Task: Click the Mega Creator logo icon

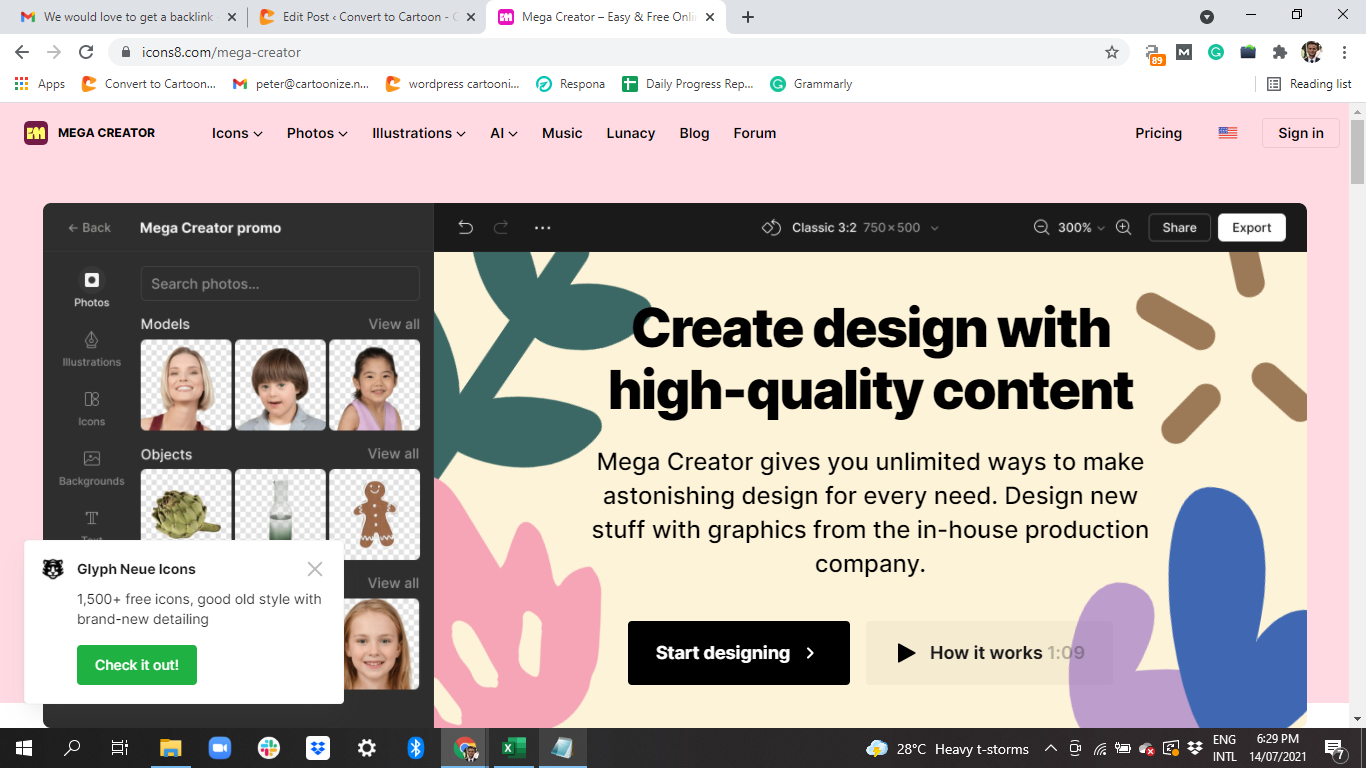Action: [36, 133]
